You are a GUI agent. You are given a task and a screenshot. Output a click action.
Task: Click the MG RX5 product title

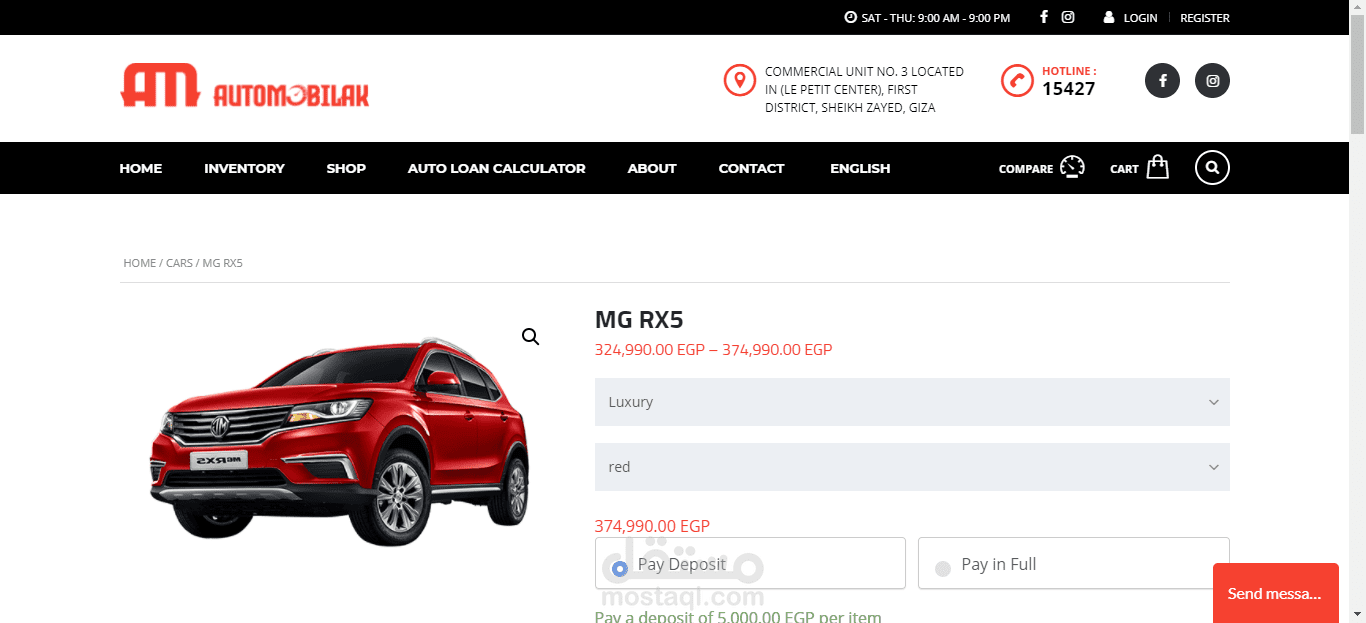click(x=639, y=320)
